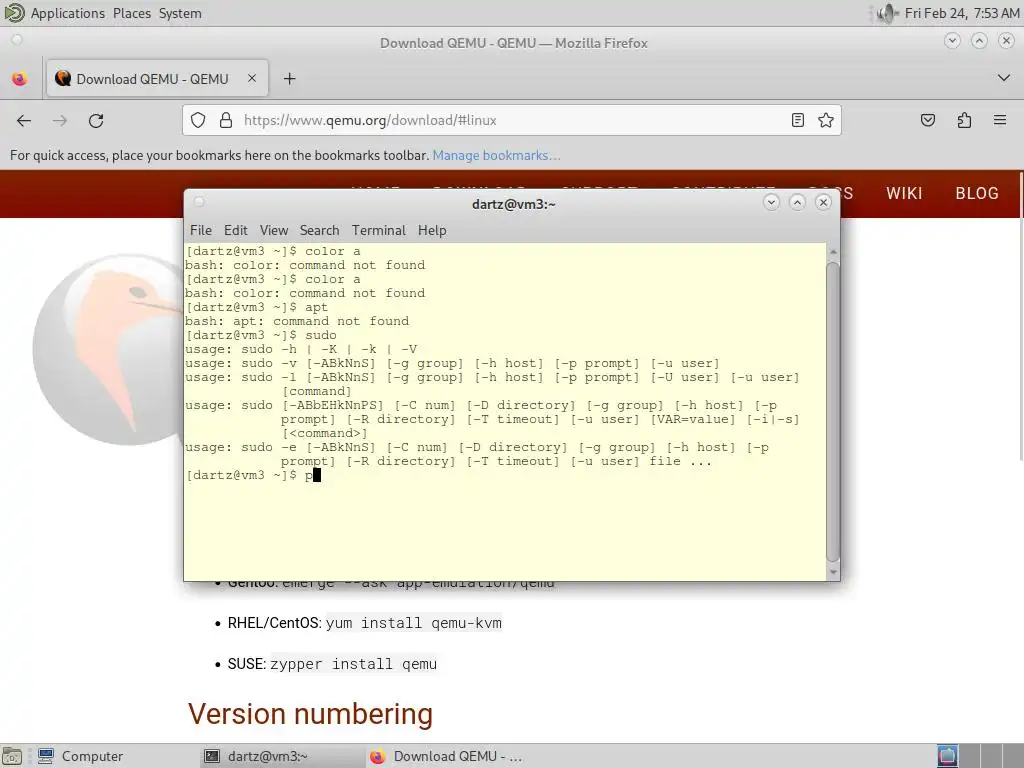The height and width of the screenshot is (768, 1024).
Task: Click the SUSE label text
Action: point(247,664)
